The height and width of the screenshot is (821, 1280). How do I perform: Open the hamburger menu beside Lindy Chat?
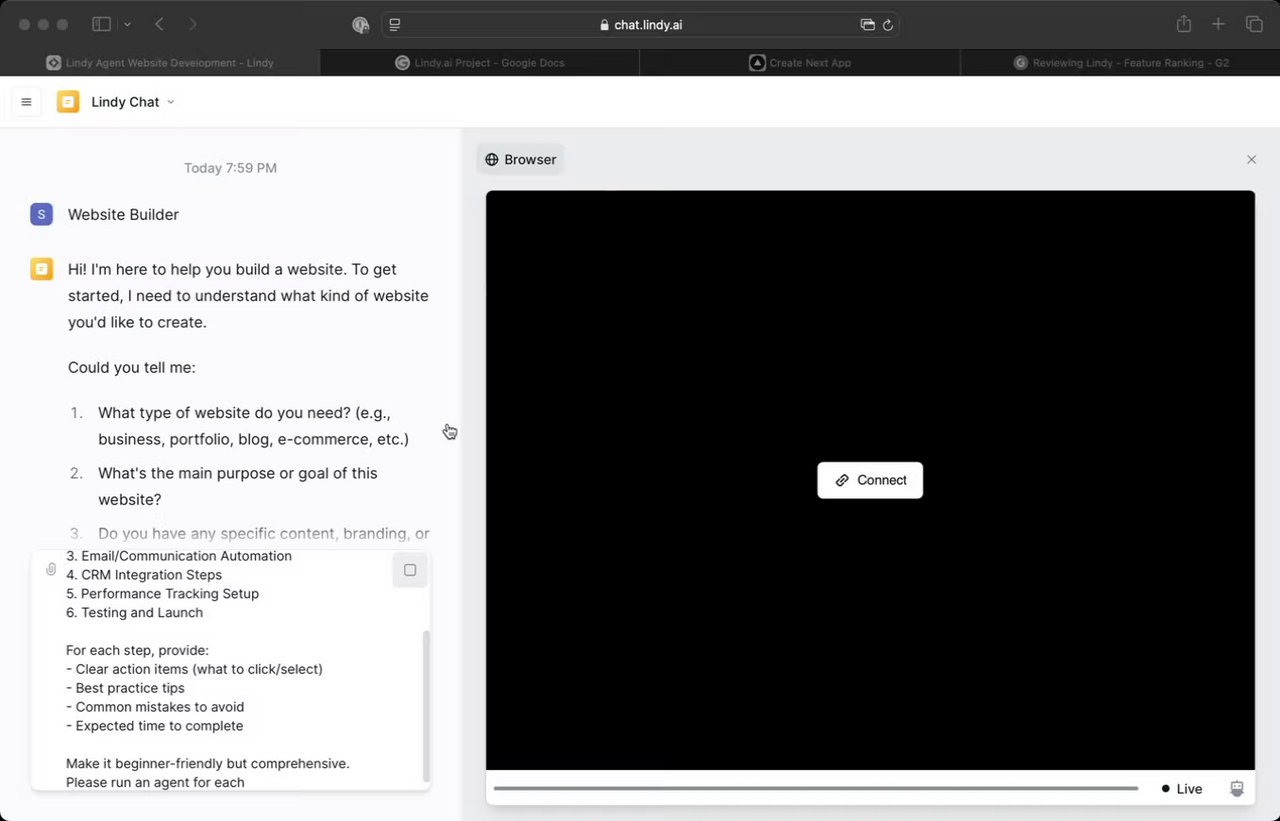pyautogui.click(x=27, y=102)
